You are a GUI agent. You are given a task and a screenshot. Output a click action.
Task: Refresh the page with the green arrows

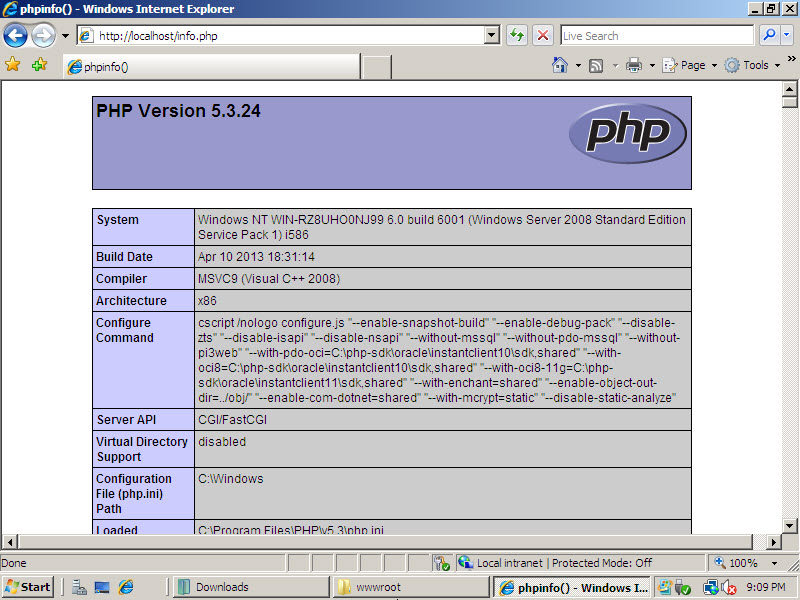[517, 35]
